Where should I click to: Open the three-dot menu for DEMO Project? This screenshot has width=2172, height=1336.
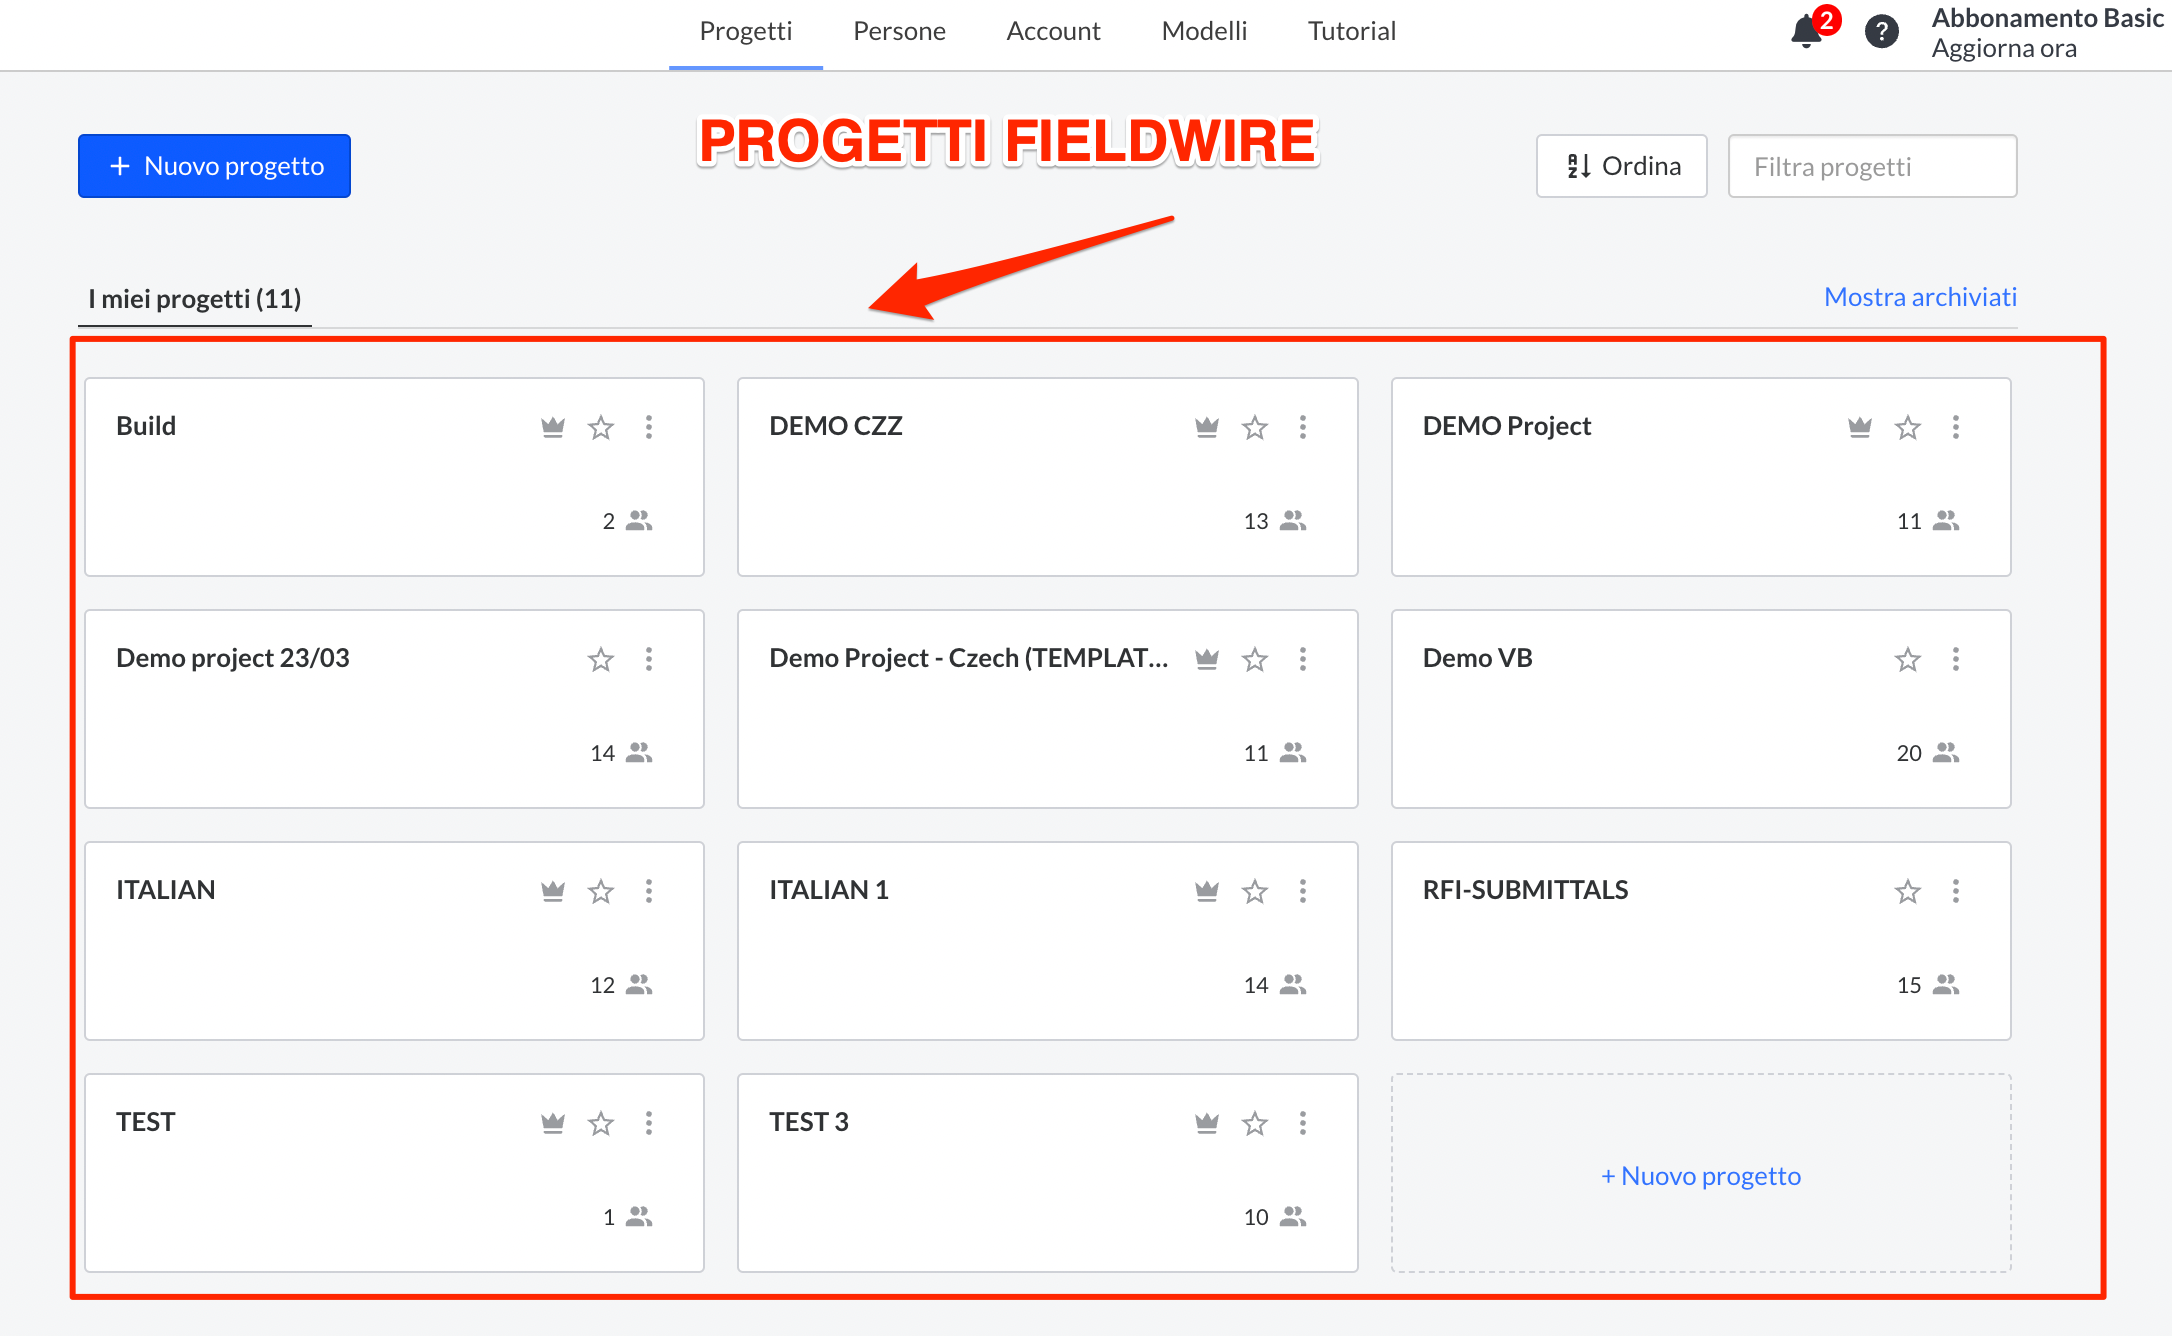pyautogui.click(x=1956, y=427)
